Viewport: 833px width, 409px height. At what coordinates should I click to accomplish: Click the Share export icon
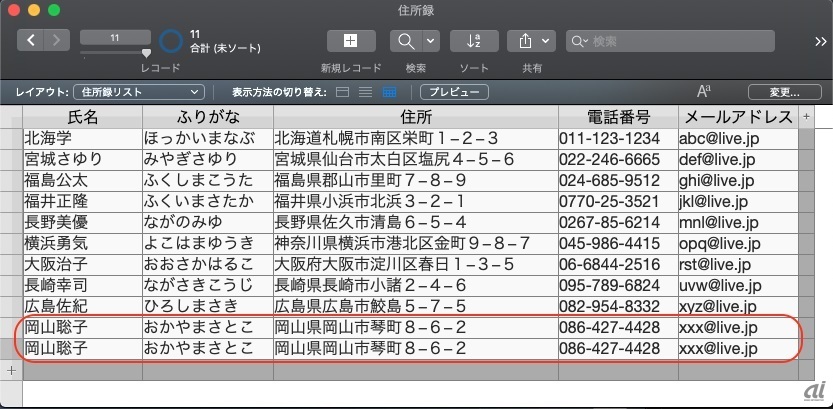[524, 41]
